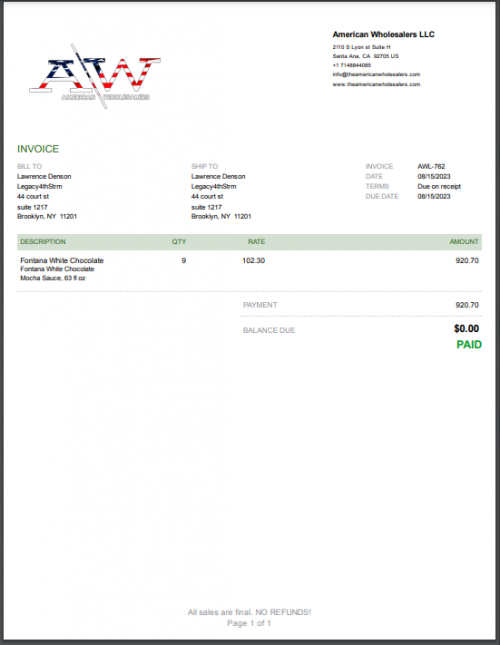Click the green PAID status
The width and height of the screenshot is (500, 645).
click(469, 345)
